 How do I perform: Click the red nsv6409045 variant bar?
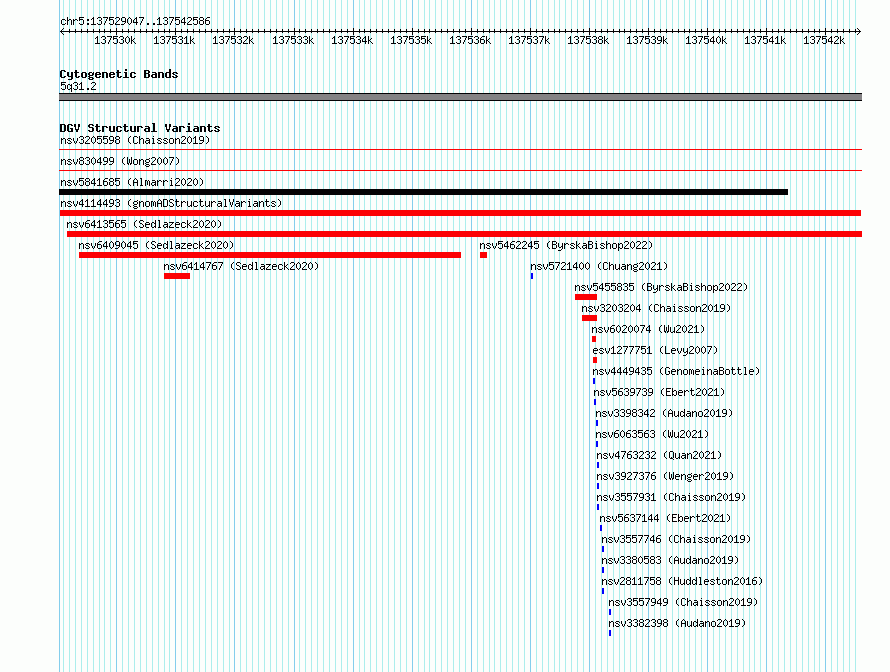[270, 255]
